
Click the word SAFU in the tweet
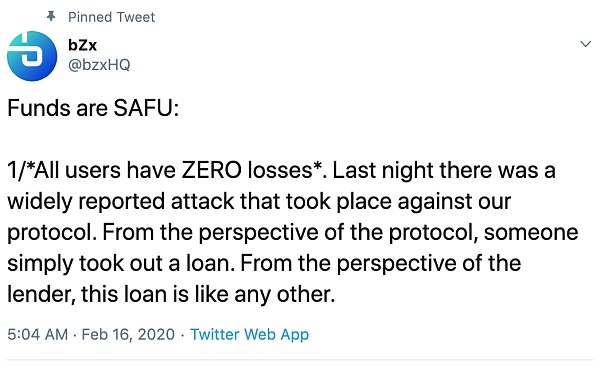[143, 108]
